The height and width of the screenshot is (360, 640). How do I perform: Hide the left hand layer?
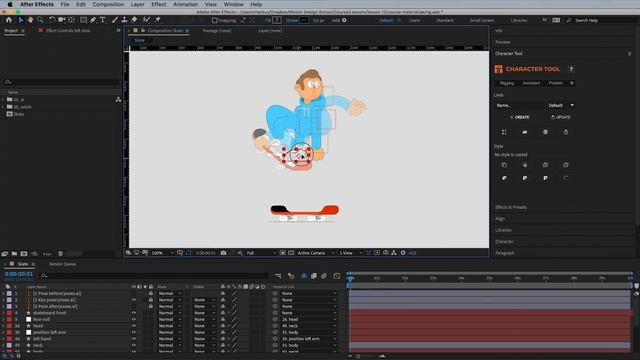(x=133, y=339)
